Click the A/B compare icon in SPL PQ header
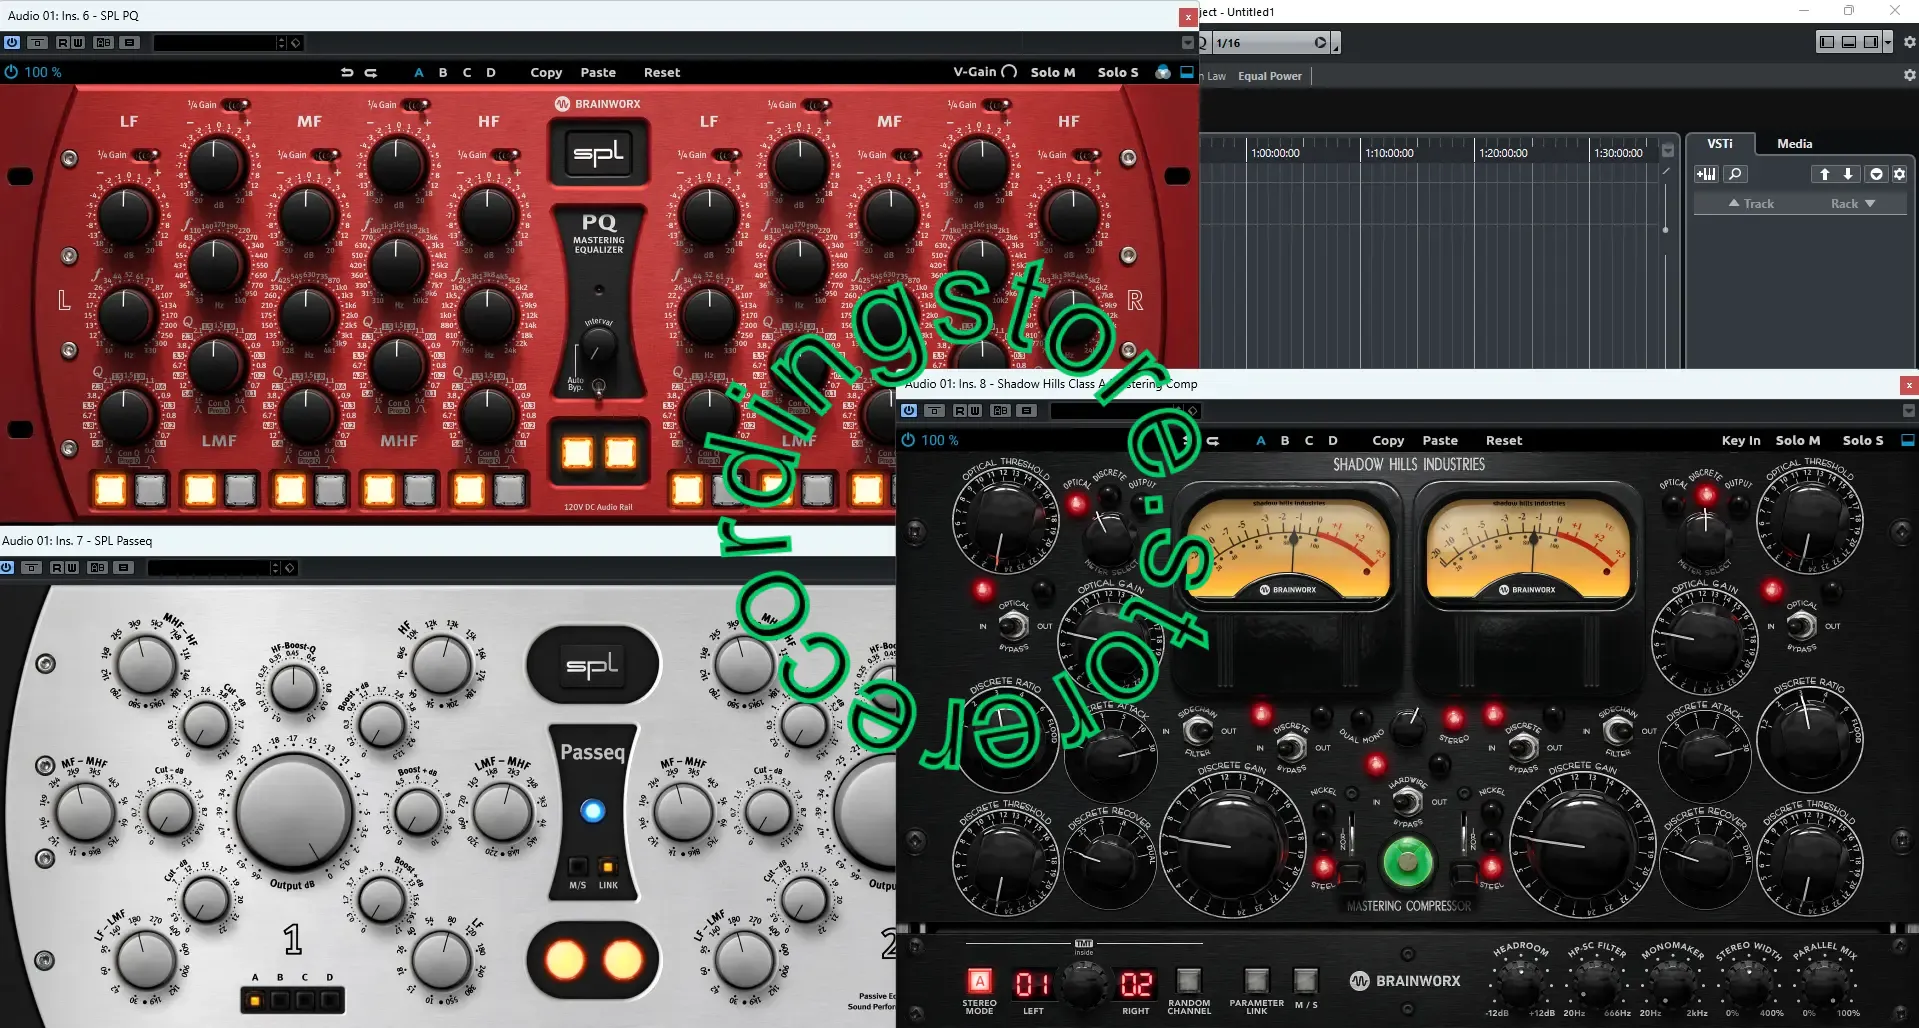Screen dimensions: 1919x1028 pyautogui.click(x=103, y=43)
